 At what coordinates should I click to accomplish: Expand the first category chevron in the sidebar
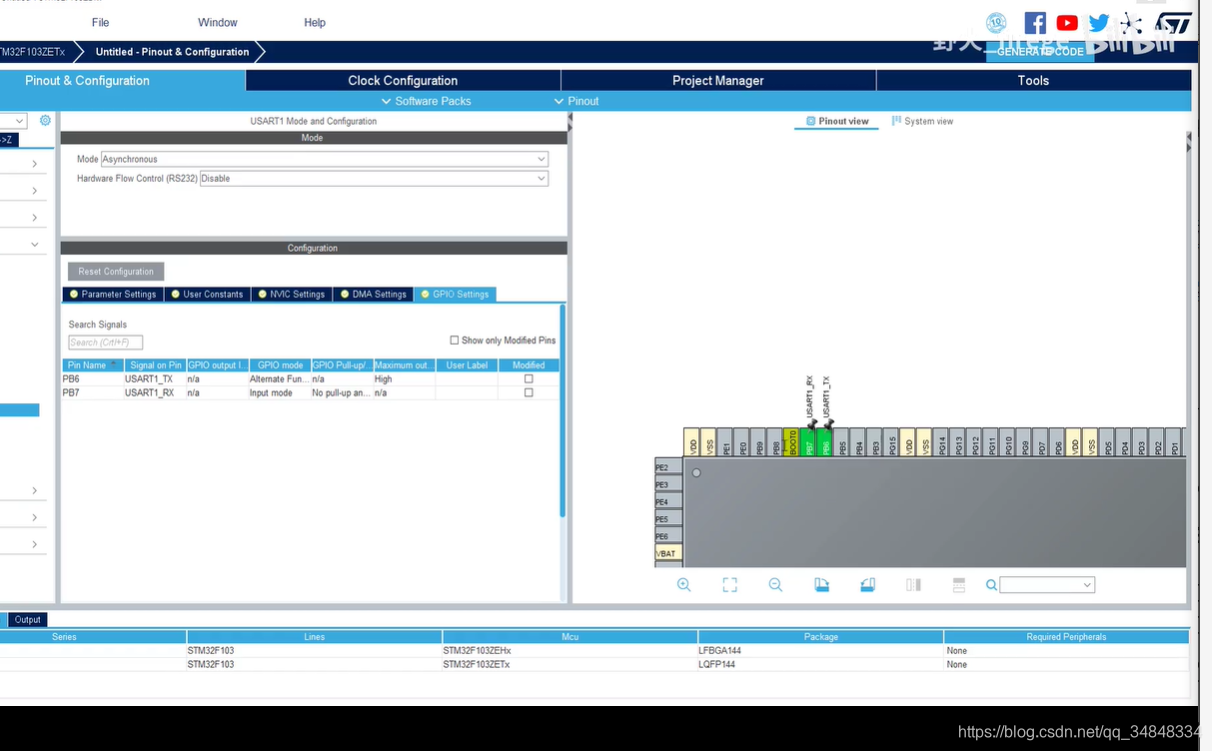(x=34, y=164)
